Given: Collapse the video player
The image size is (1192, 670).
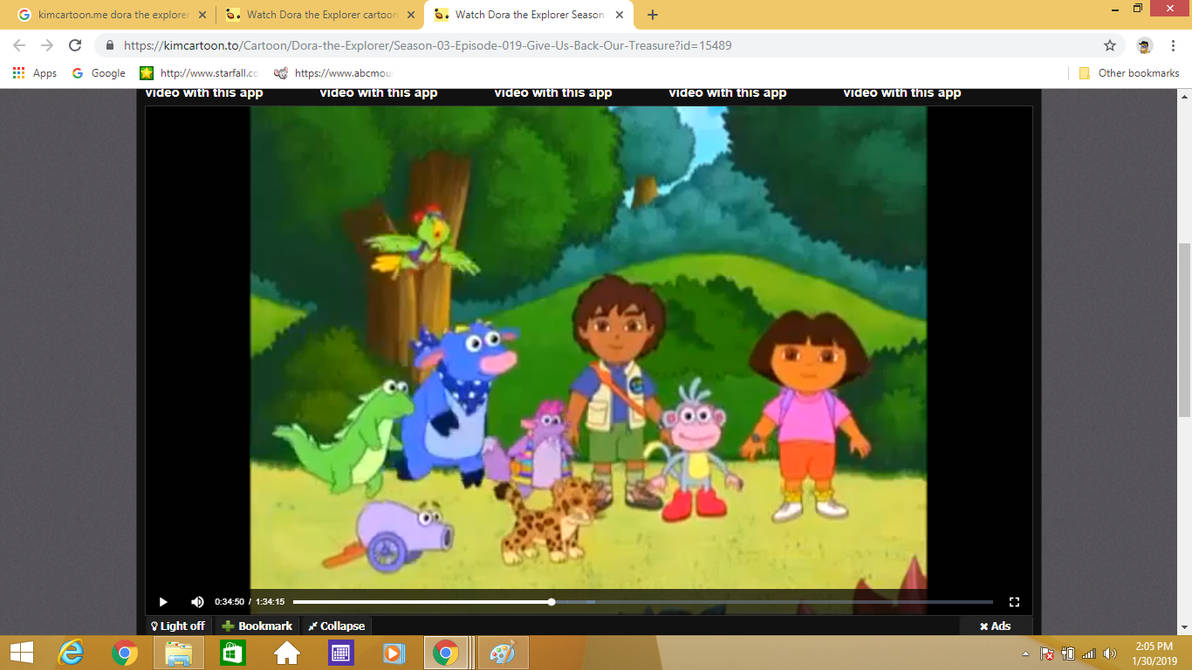Looking at the screenshot, I should [x=336, y=626].
